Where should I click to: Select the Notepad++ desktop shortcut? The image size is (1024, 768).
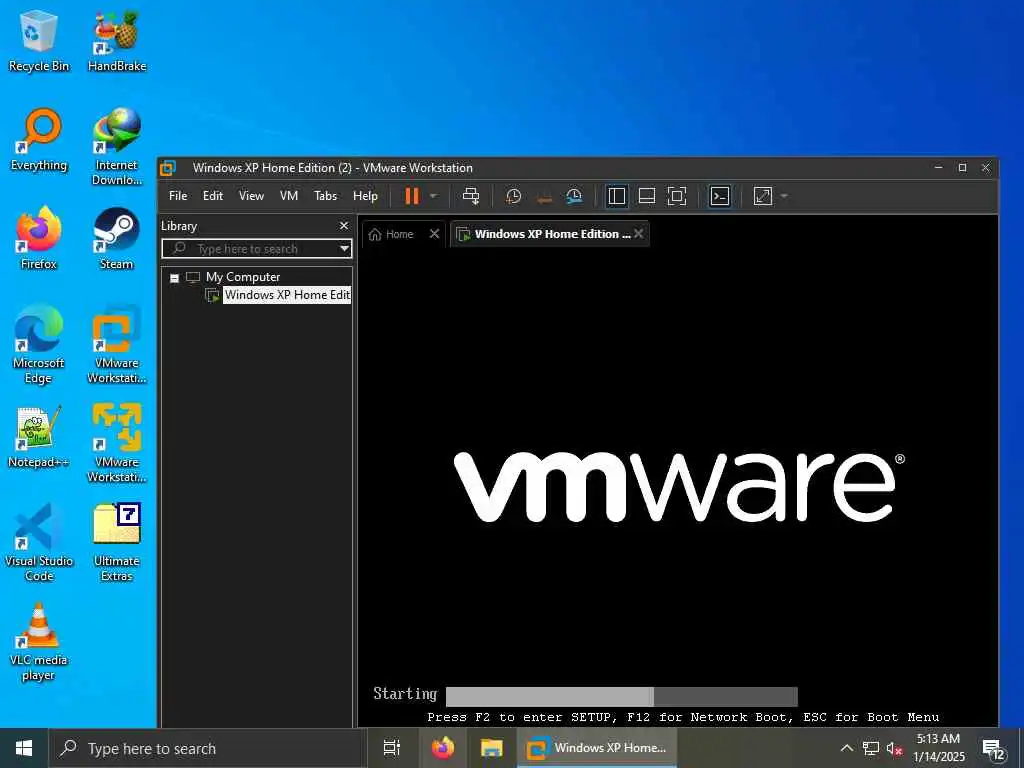point(39,436)
